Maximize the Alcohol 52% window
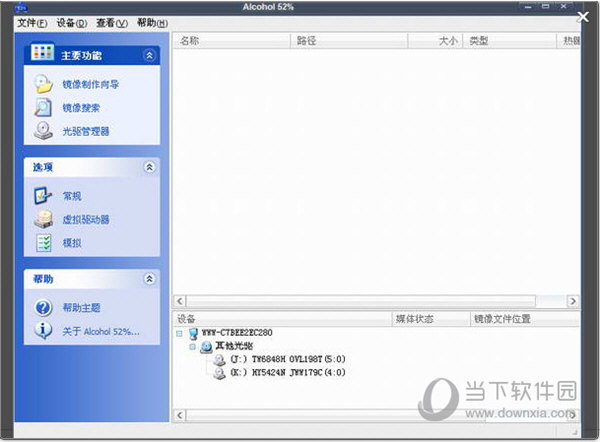 coord(546,7)
